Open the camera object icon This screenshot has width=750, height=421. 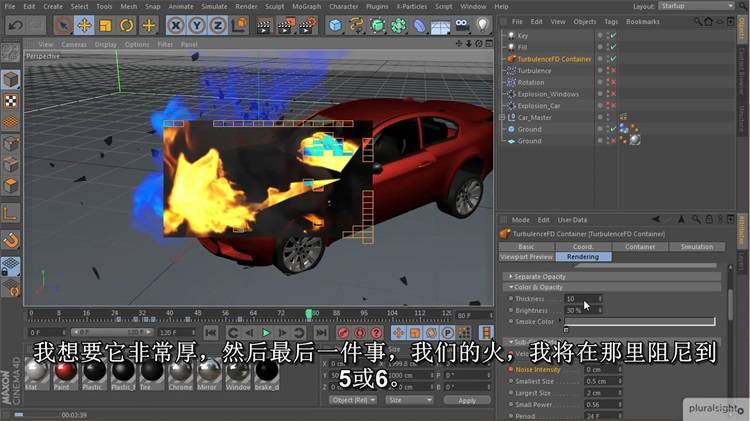[461, 25]
